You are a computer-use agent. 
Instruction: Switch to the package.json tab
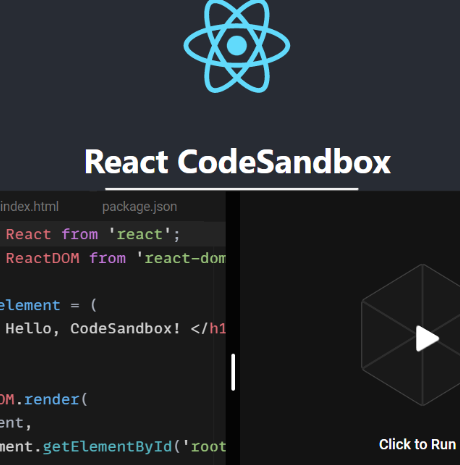pyautogui.click(x=139, y=207)
